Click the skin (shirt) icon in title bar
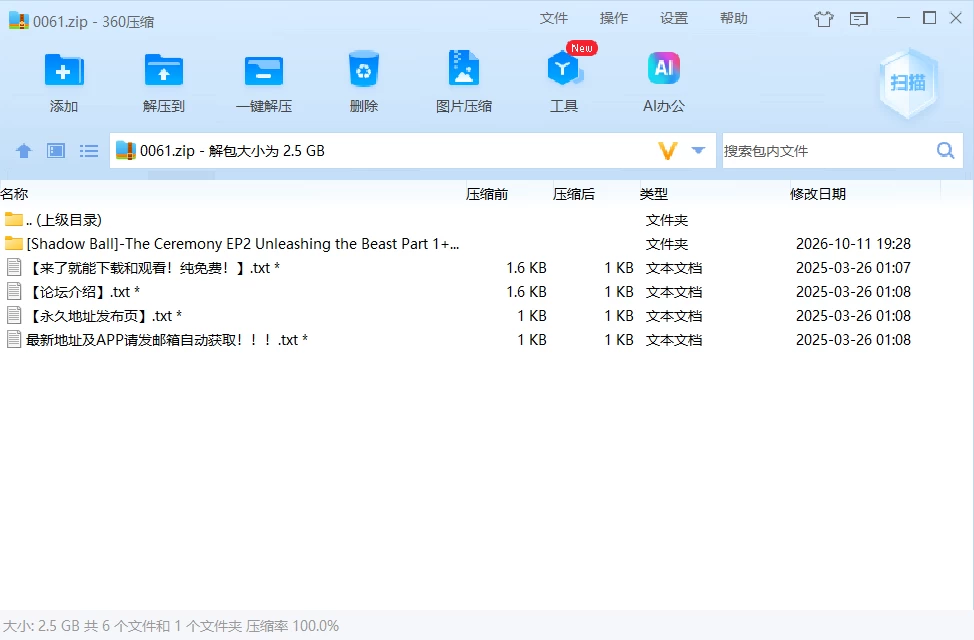This screenshot has height=640, width=974. (x=824, y=19)
